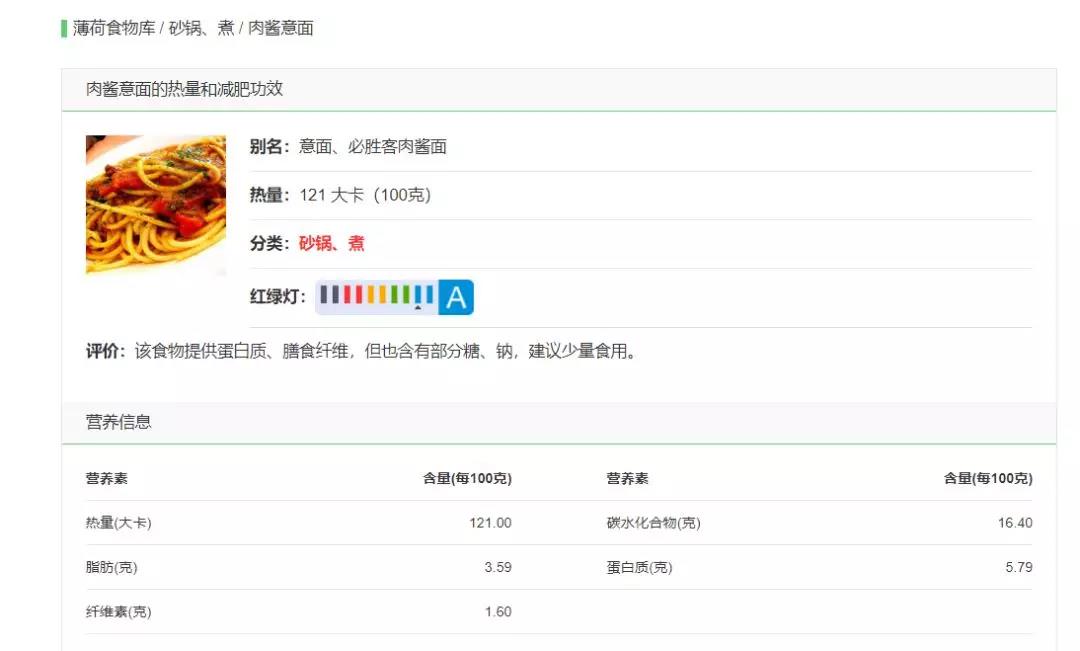The image size is (1080, 651).
Task: Click the right 含量(每100克) column header
Action: pyautogui.click(x=988, y=478)
